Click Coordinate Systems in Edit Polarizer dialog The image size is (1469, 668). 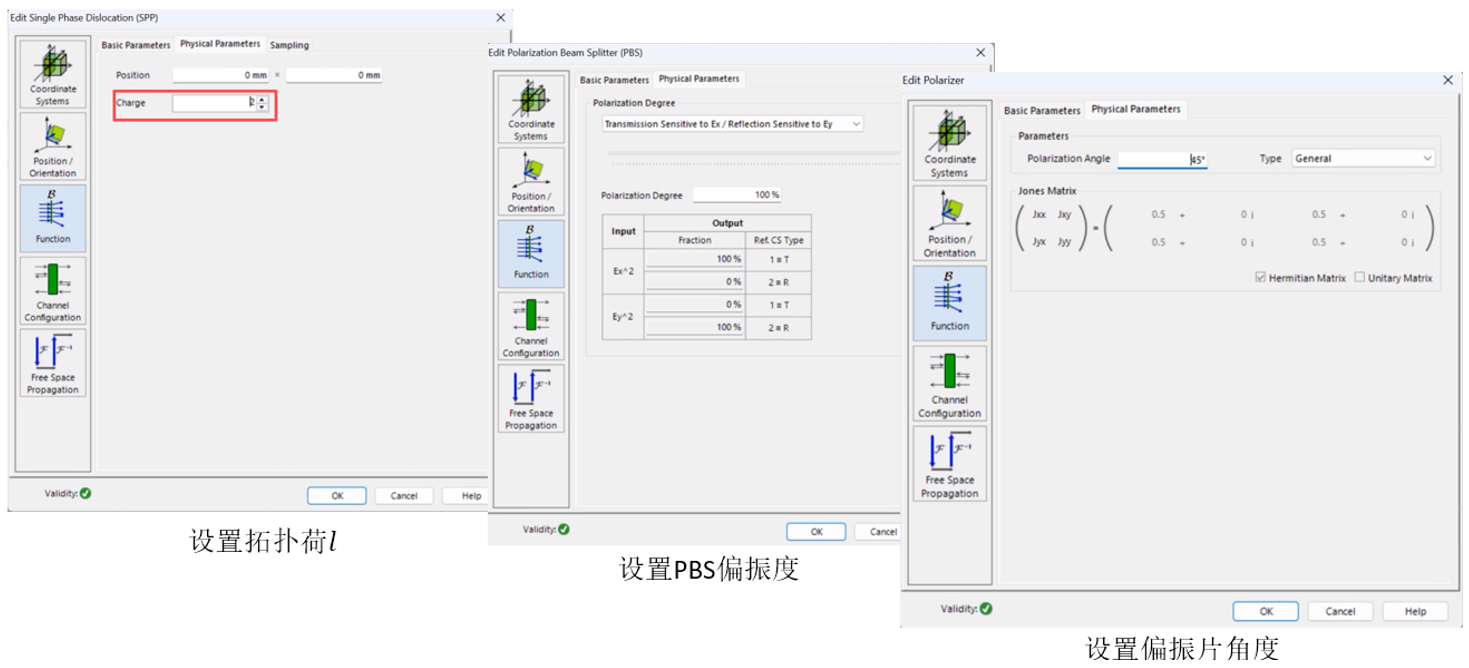[x=949, y=142]
